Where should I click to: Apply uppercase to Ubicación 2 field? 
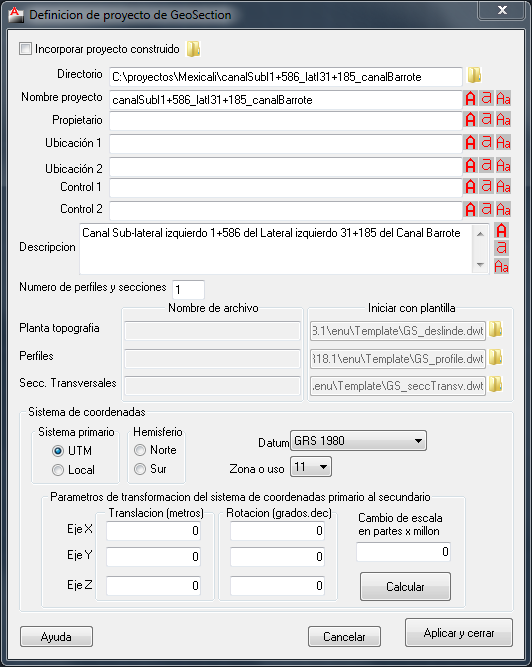(x=470, y=165)
